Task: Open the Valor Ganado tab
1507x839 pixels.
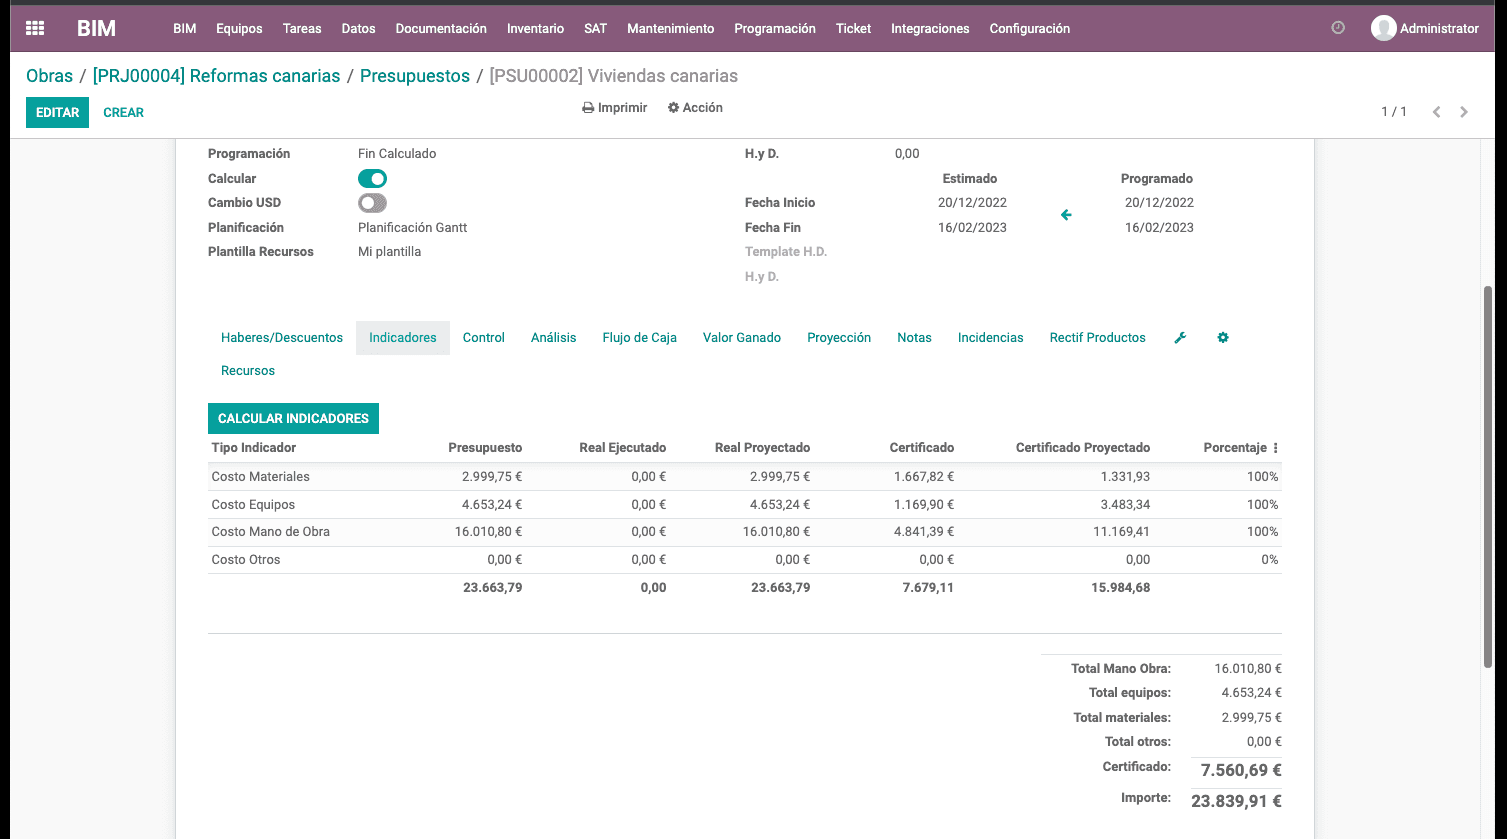Action: coord(742,338)
